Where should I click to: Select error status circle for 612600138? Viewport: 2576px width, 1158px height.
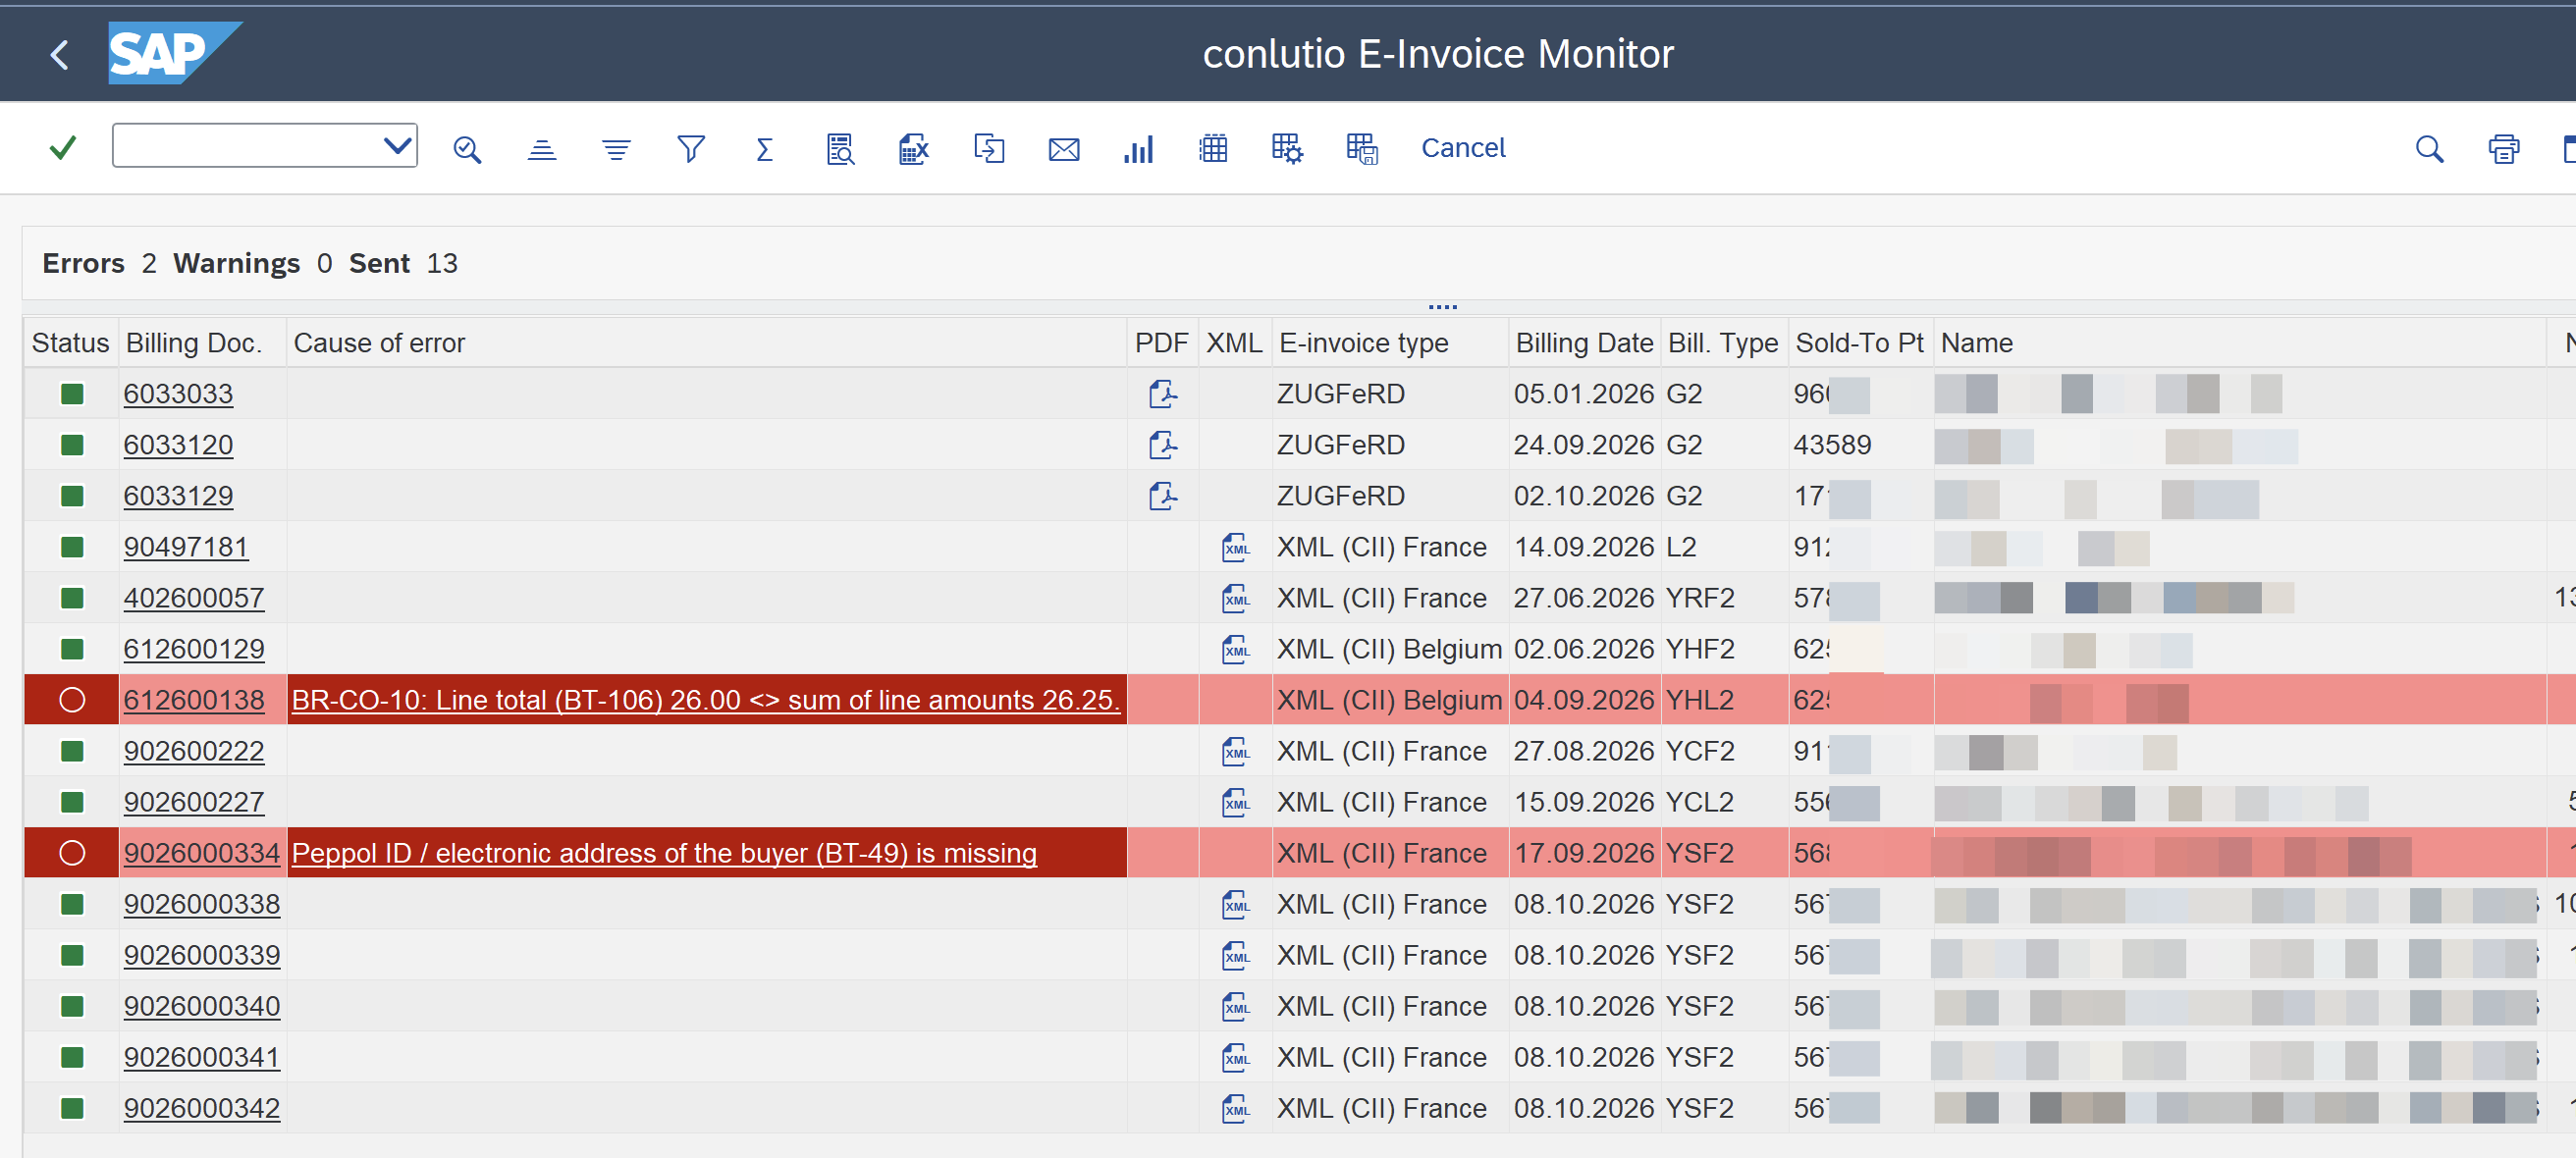72,700
